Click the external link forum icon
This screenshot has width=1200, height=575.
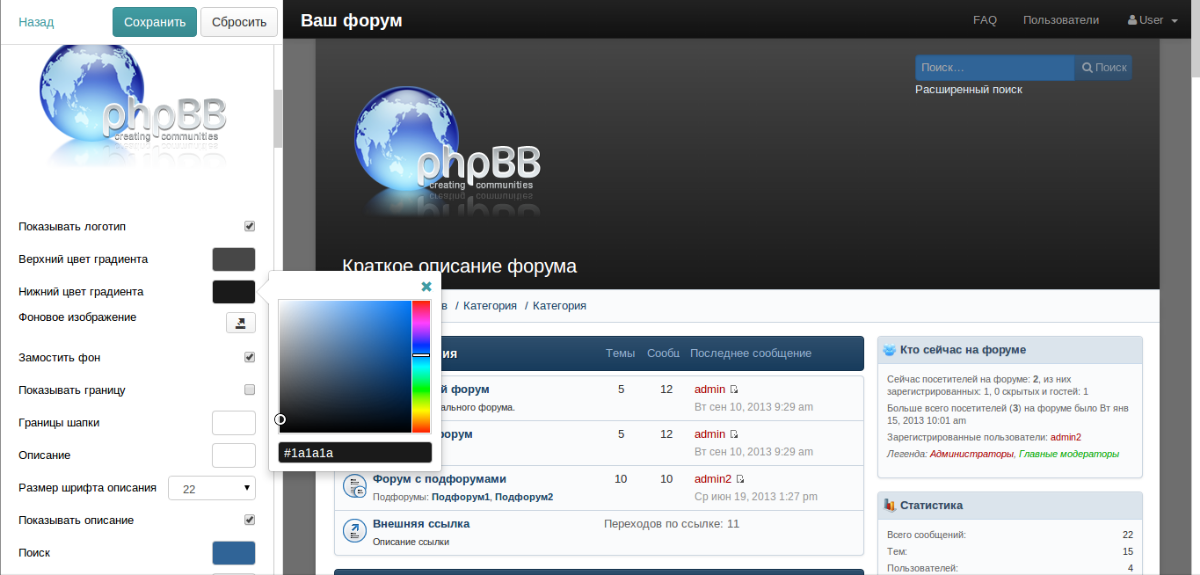click(x=354, y=531)
